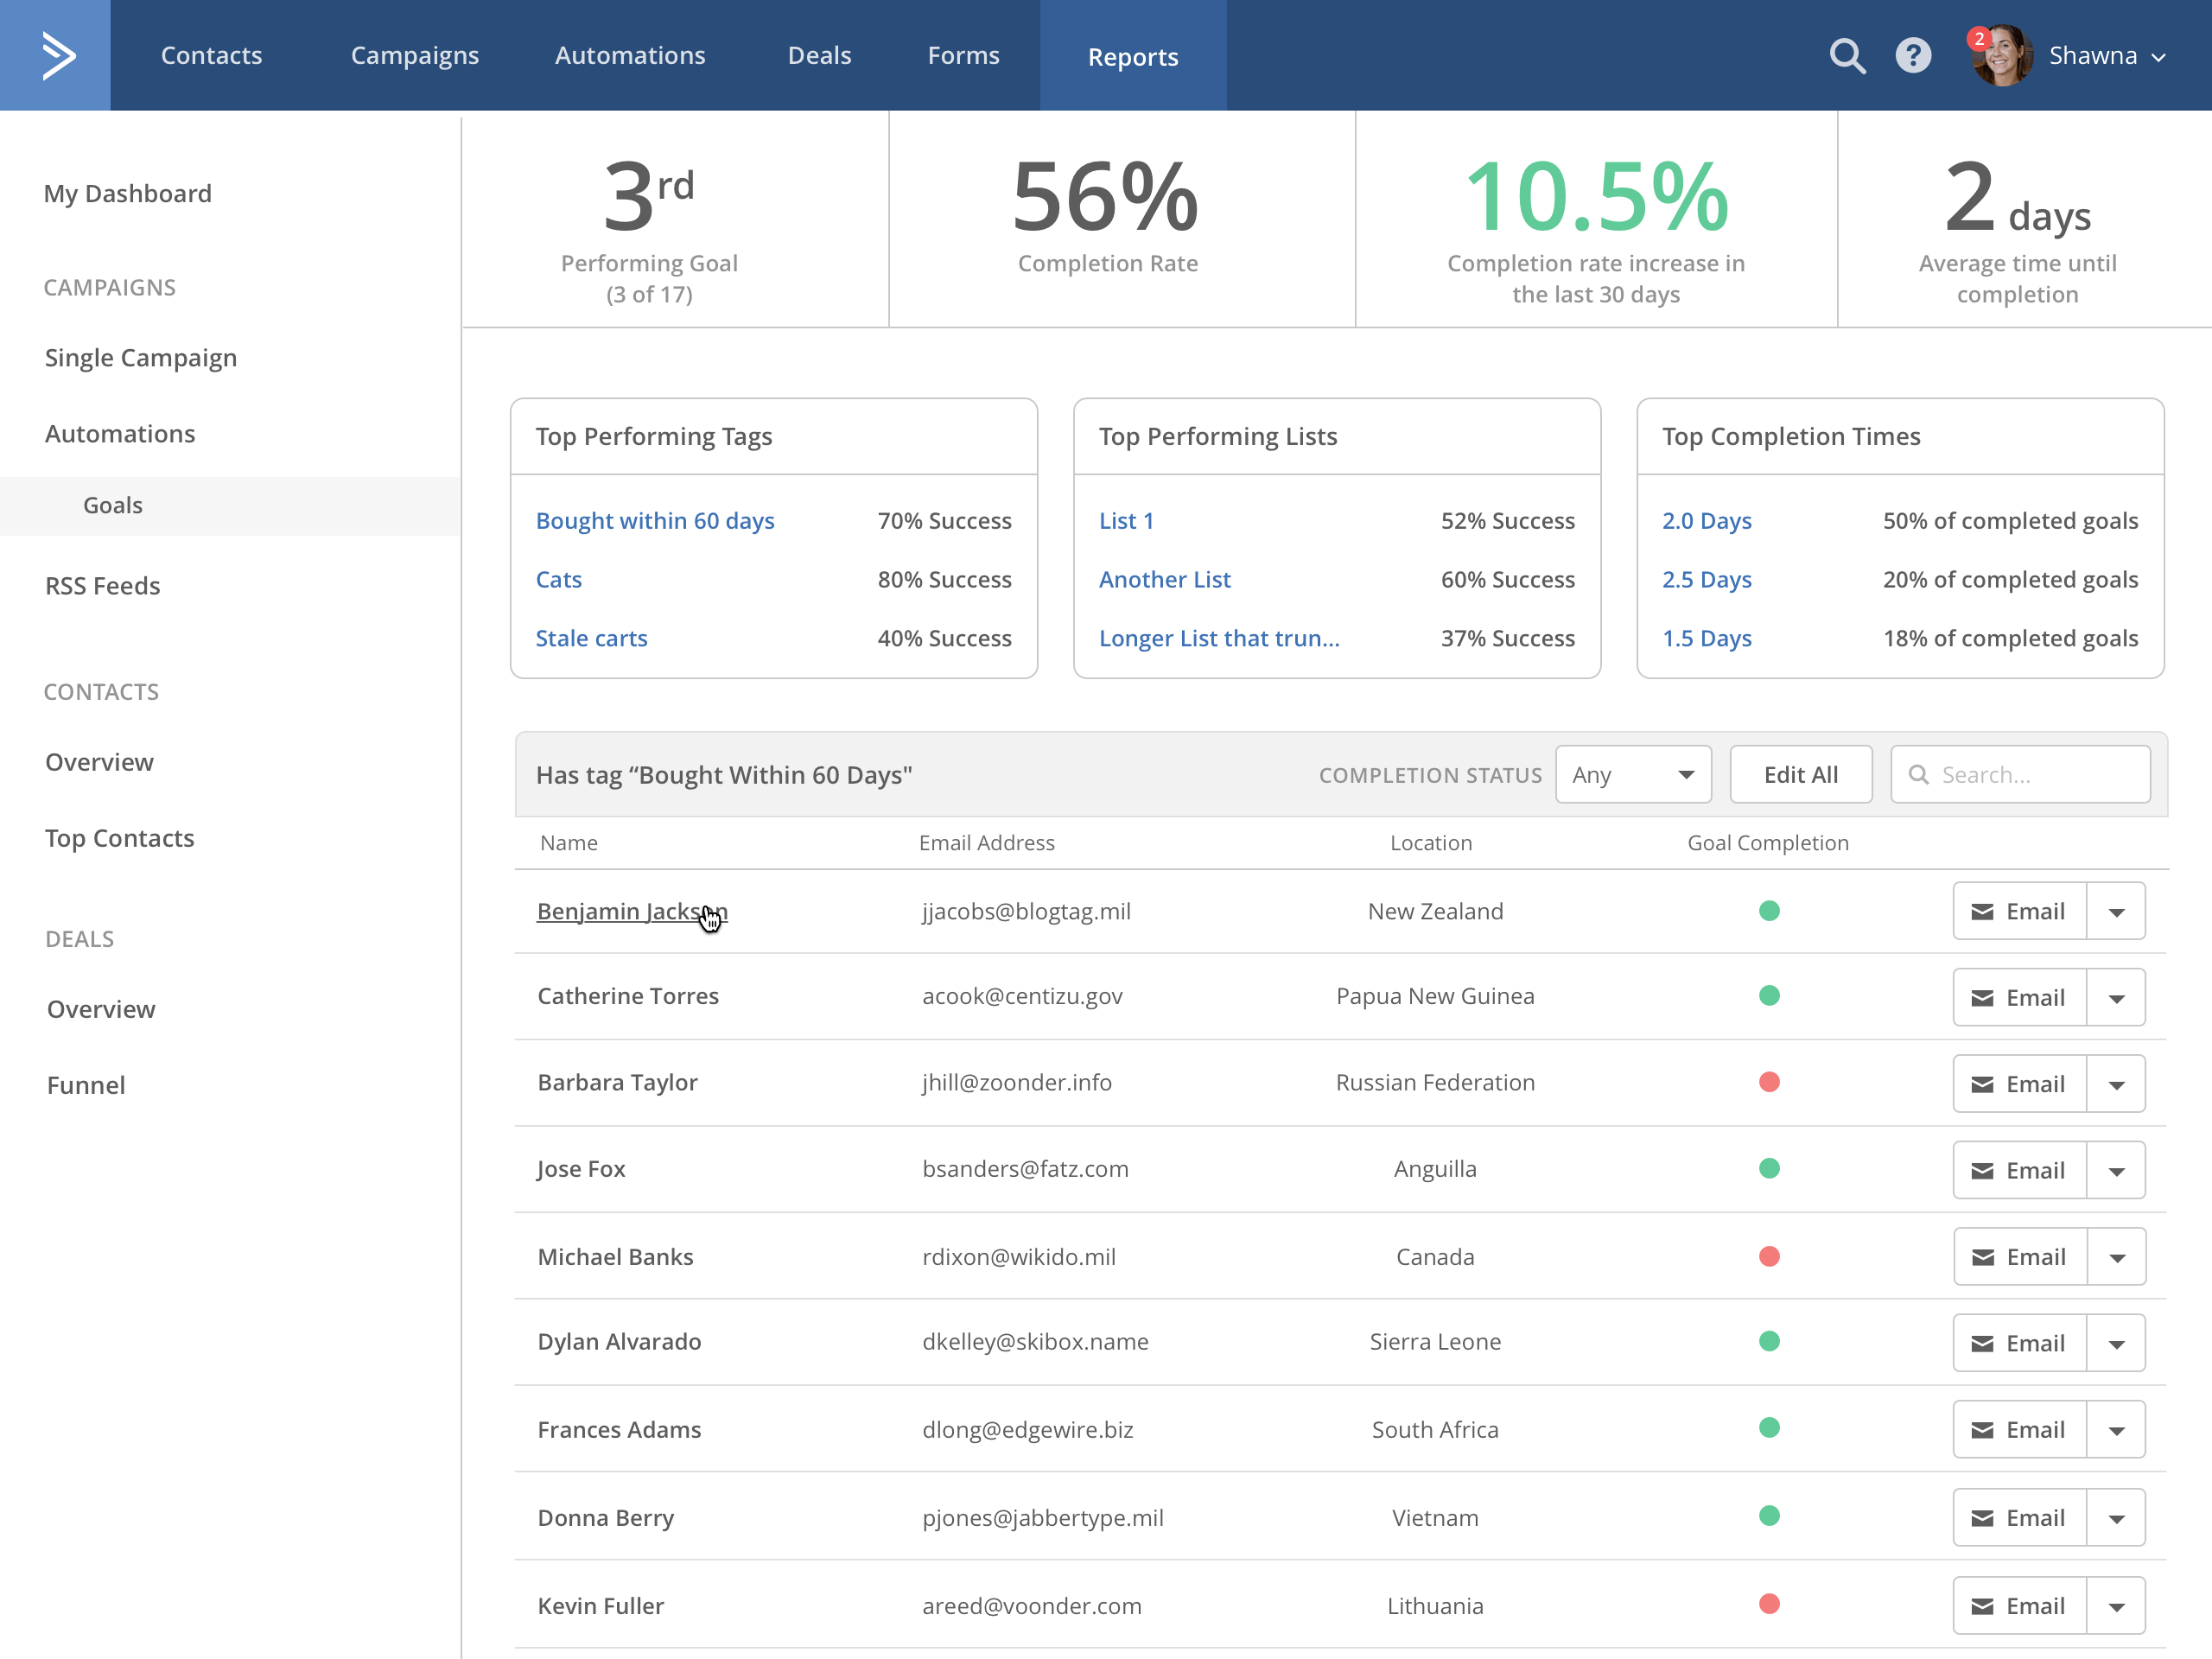Click the Cats tag link in Top Performing Tags
Viewport: 2212px width, 1659px height.
click(561, 579)
